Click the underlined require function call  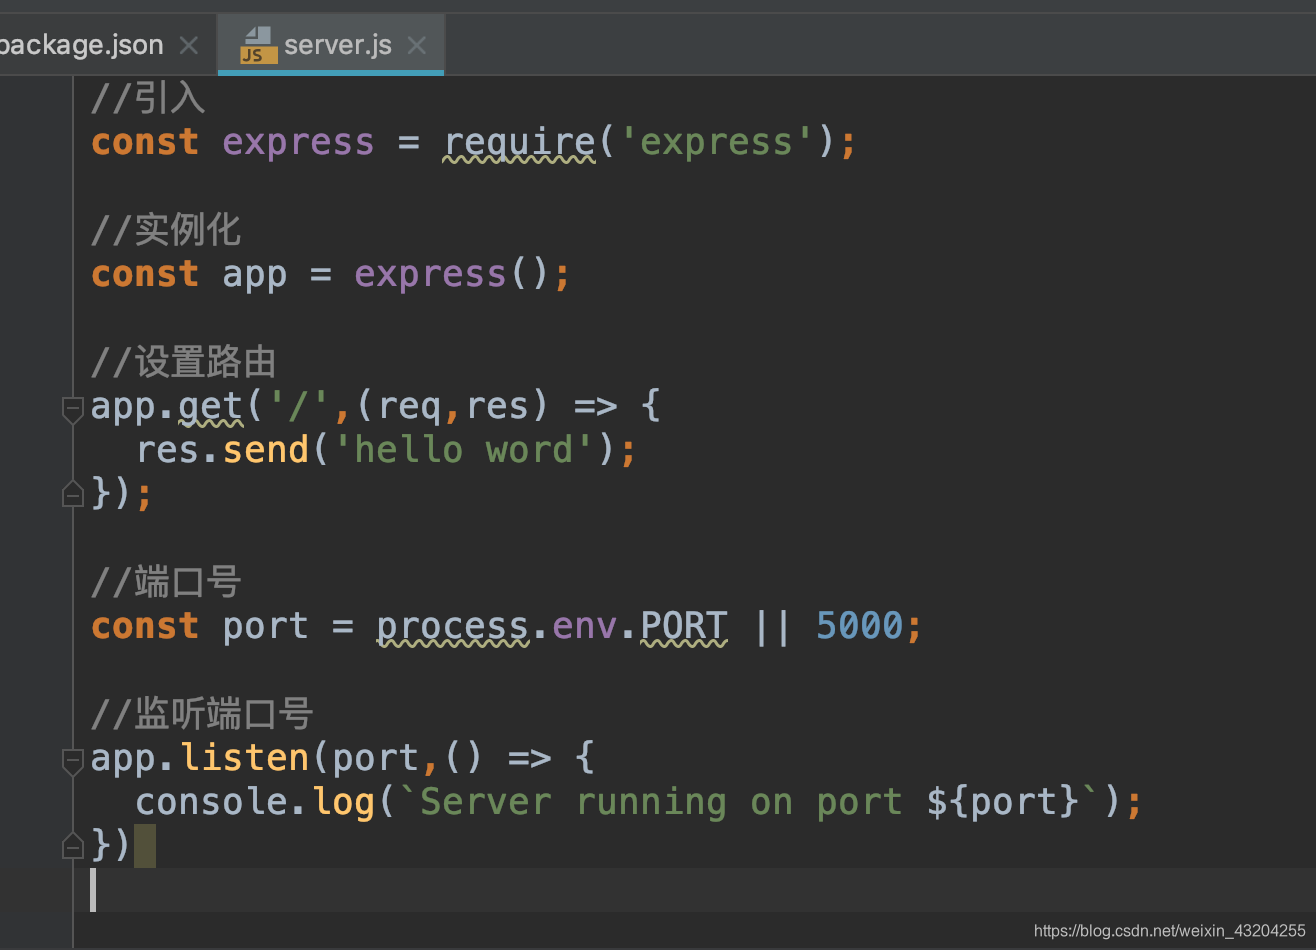(519, 142)
